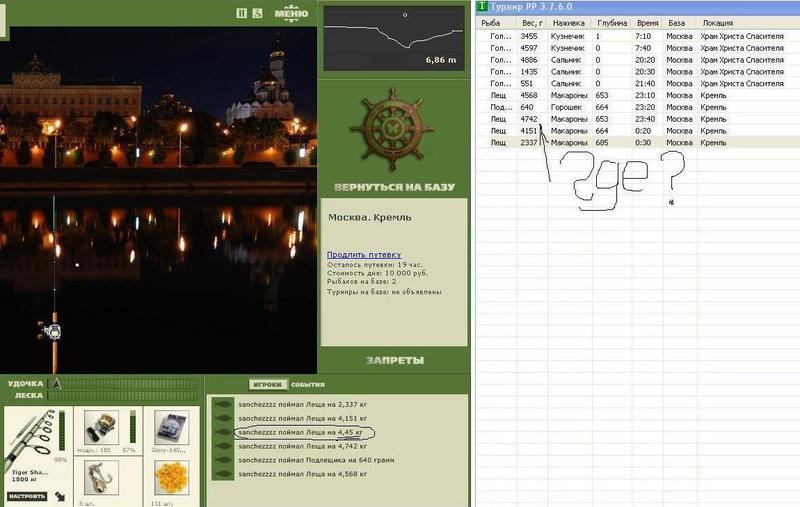The width and height of the screenshot is (800, 507).
Task: Click fish icon beside 640 грамм catch
Action: (x=223, y=460)
